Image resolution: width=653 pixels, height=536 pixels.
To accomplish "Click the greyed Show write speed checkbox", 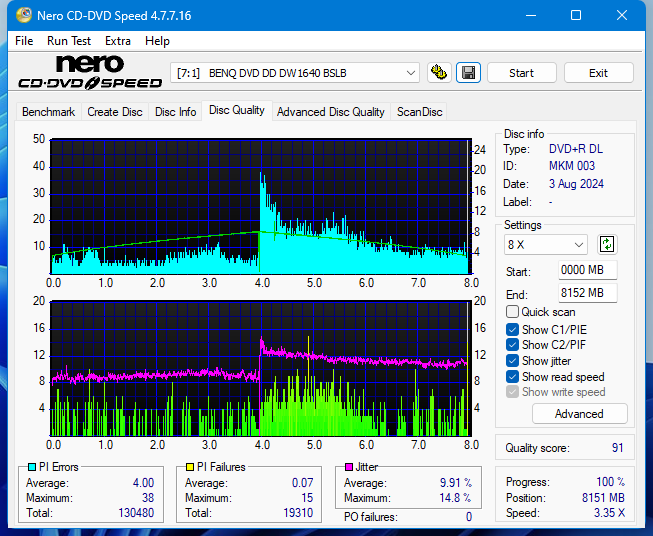I will [512, 392].
